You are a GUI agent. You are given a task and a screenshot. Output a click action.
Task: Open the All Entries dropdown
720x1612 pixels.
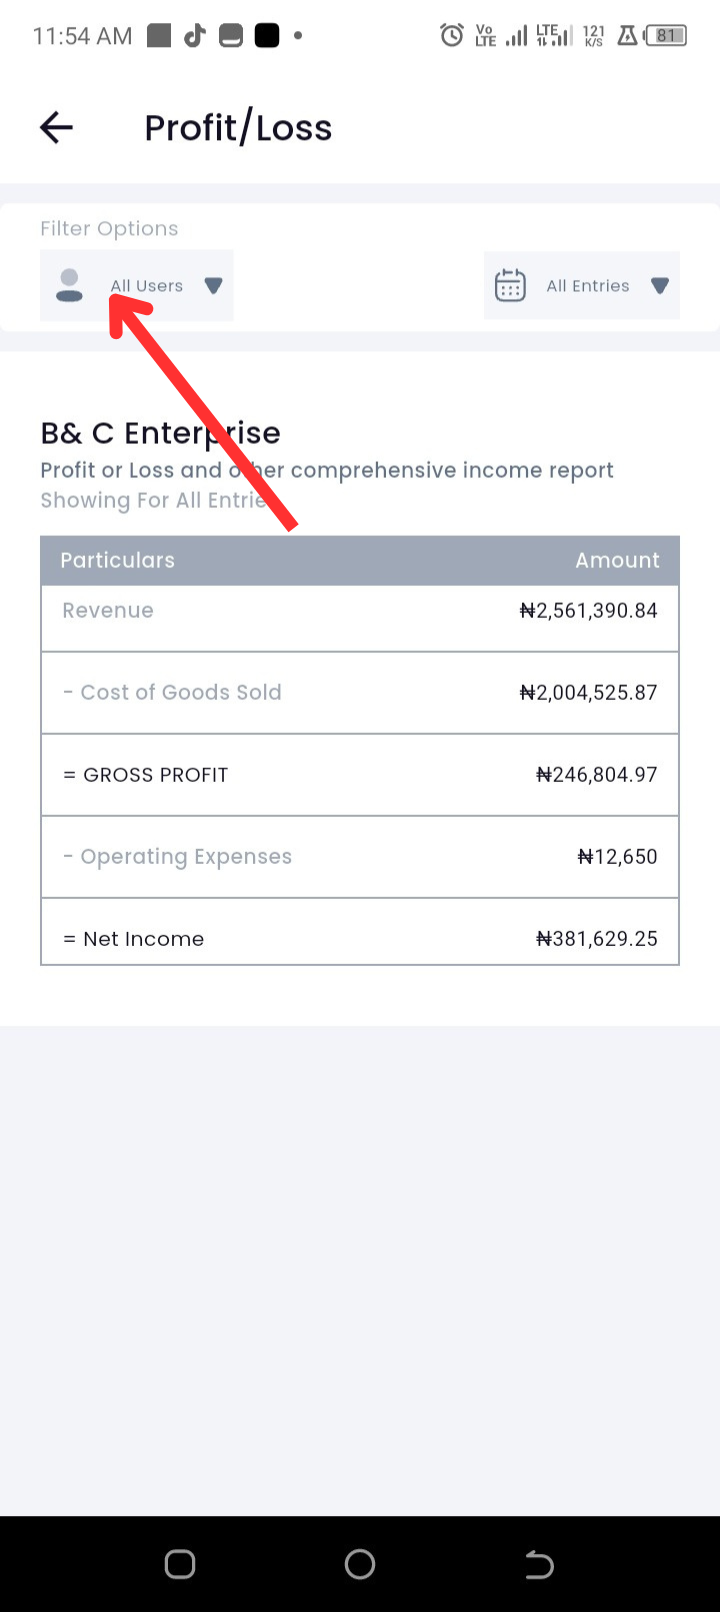(x=582, y=285)
